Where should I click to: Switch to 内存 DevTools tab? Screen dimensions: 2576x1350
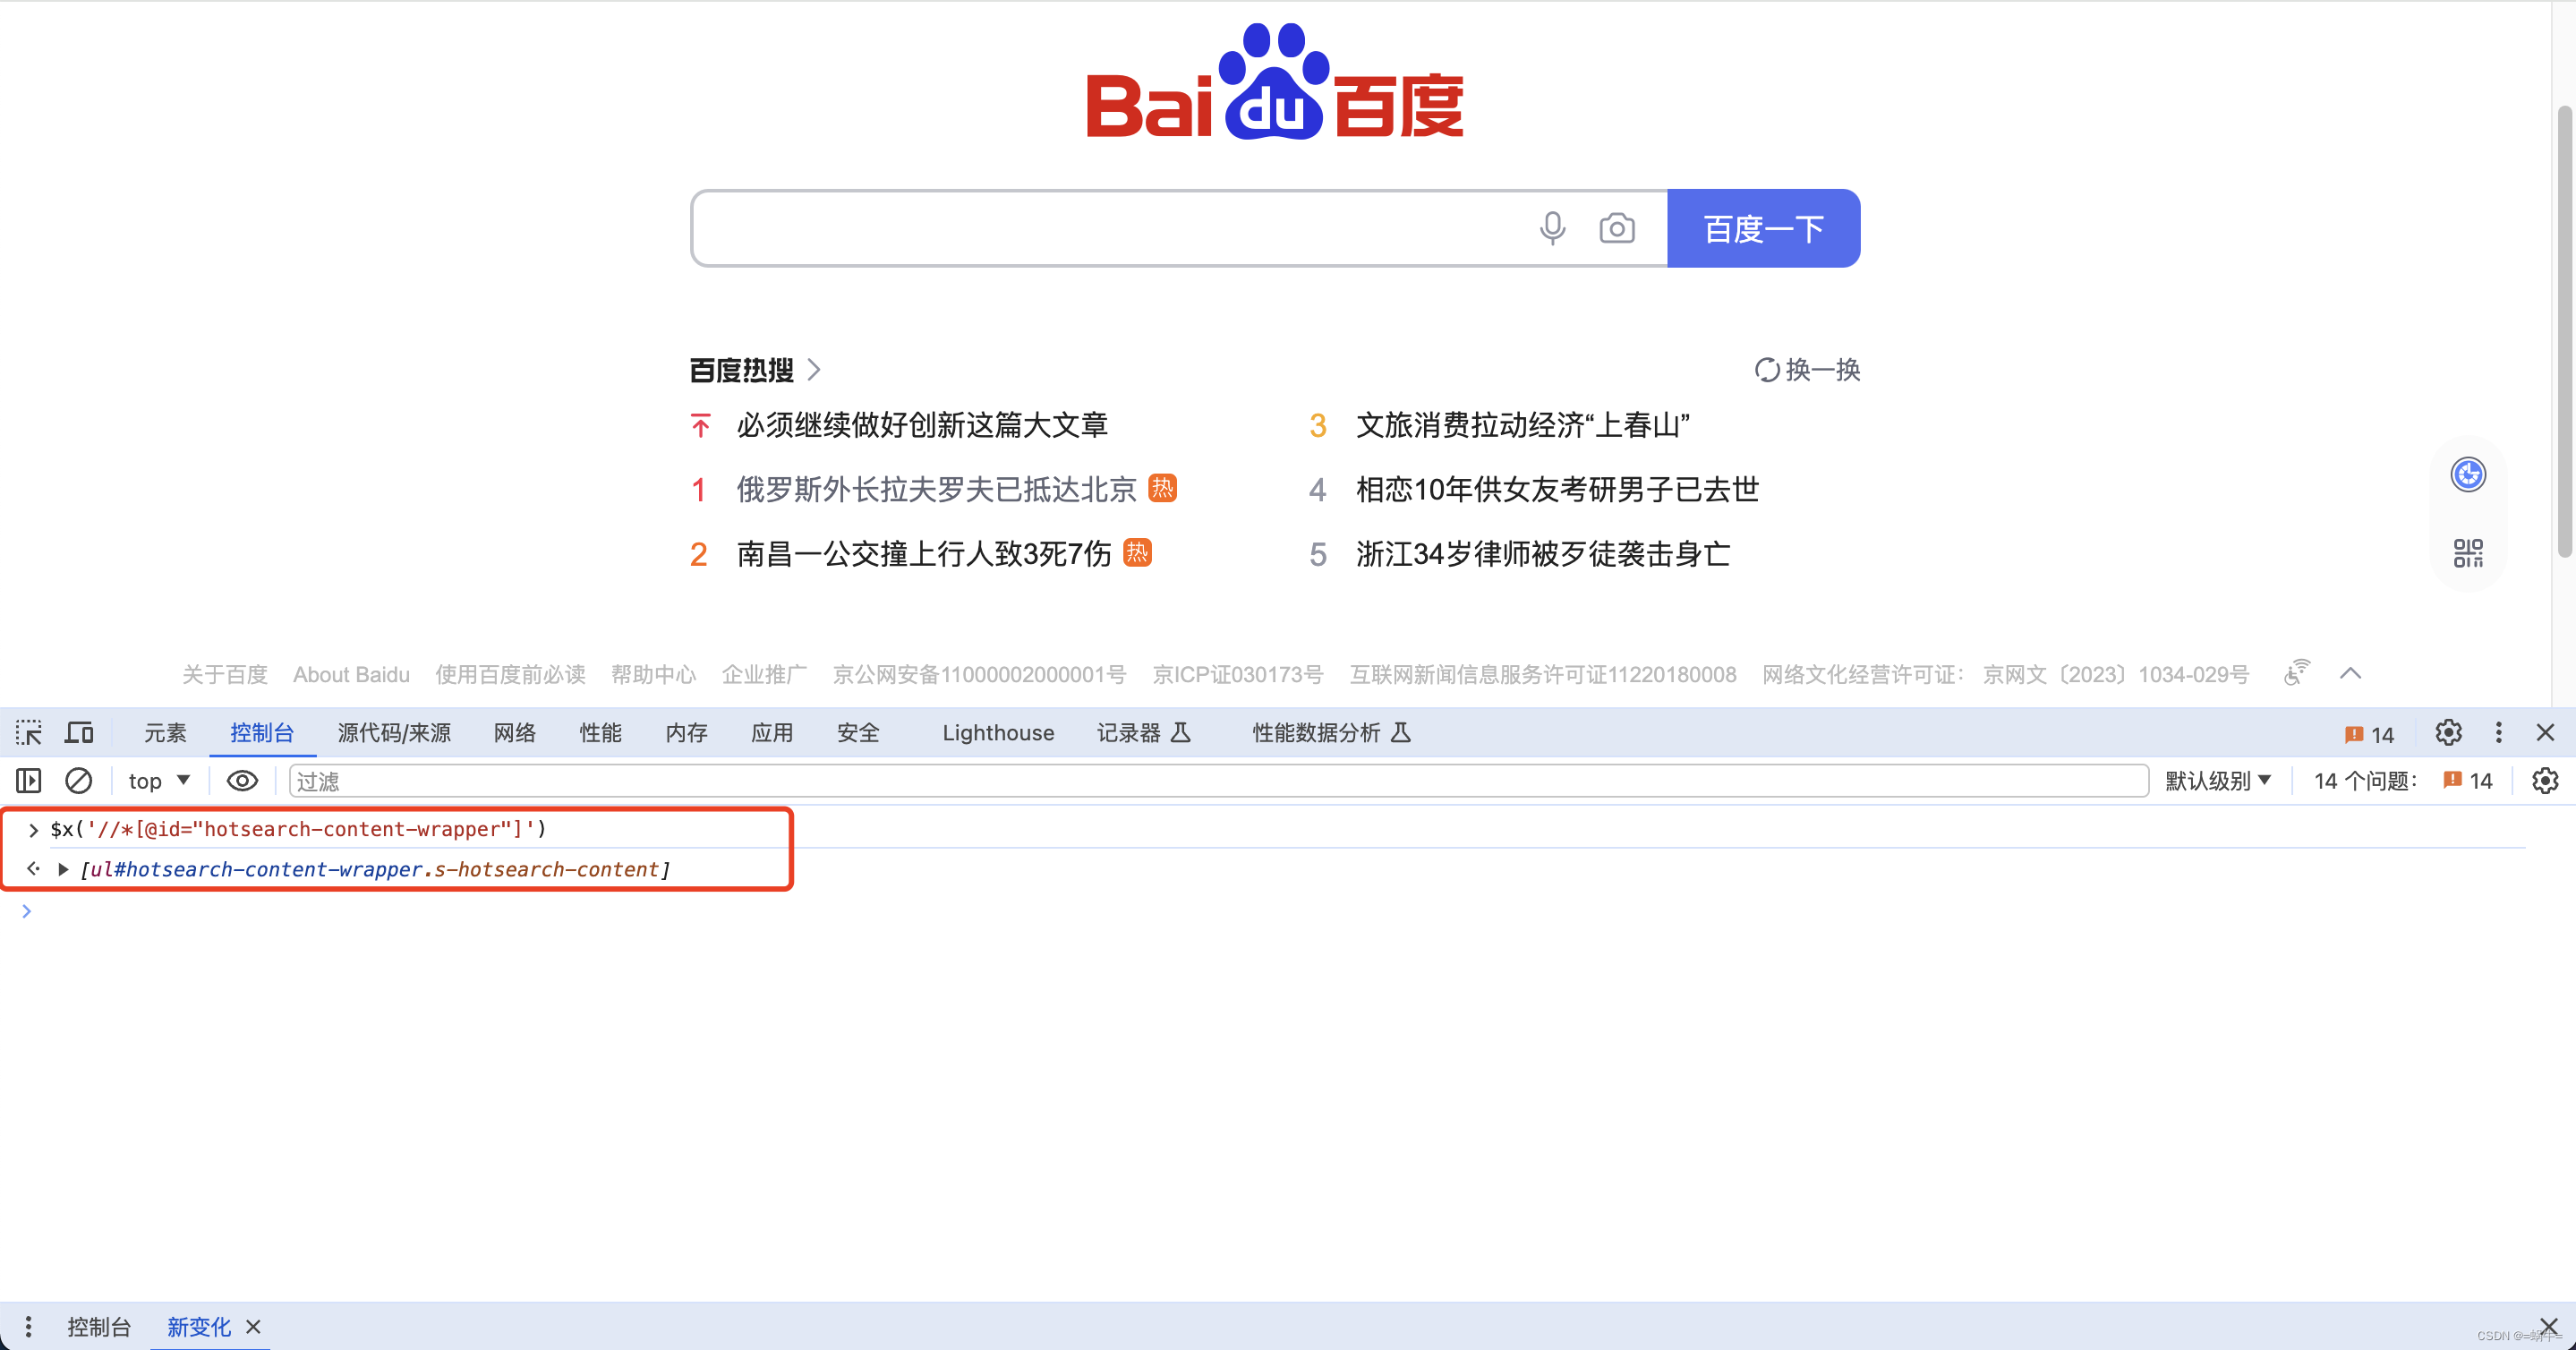click(x=687, y=733)
